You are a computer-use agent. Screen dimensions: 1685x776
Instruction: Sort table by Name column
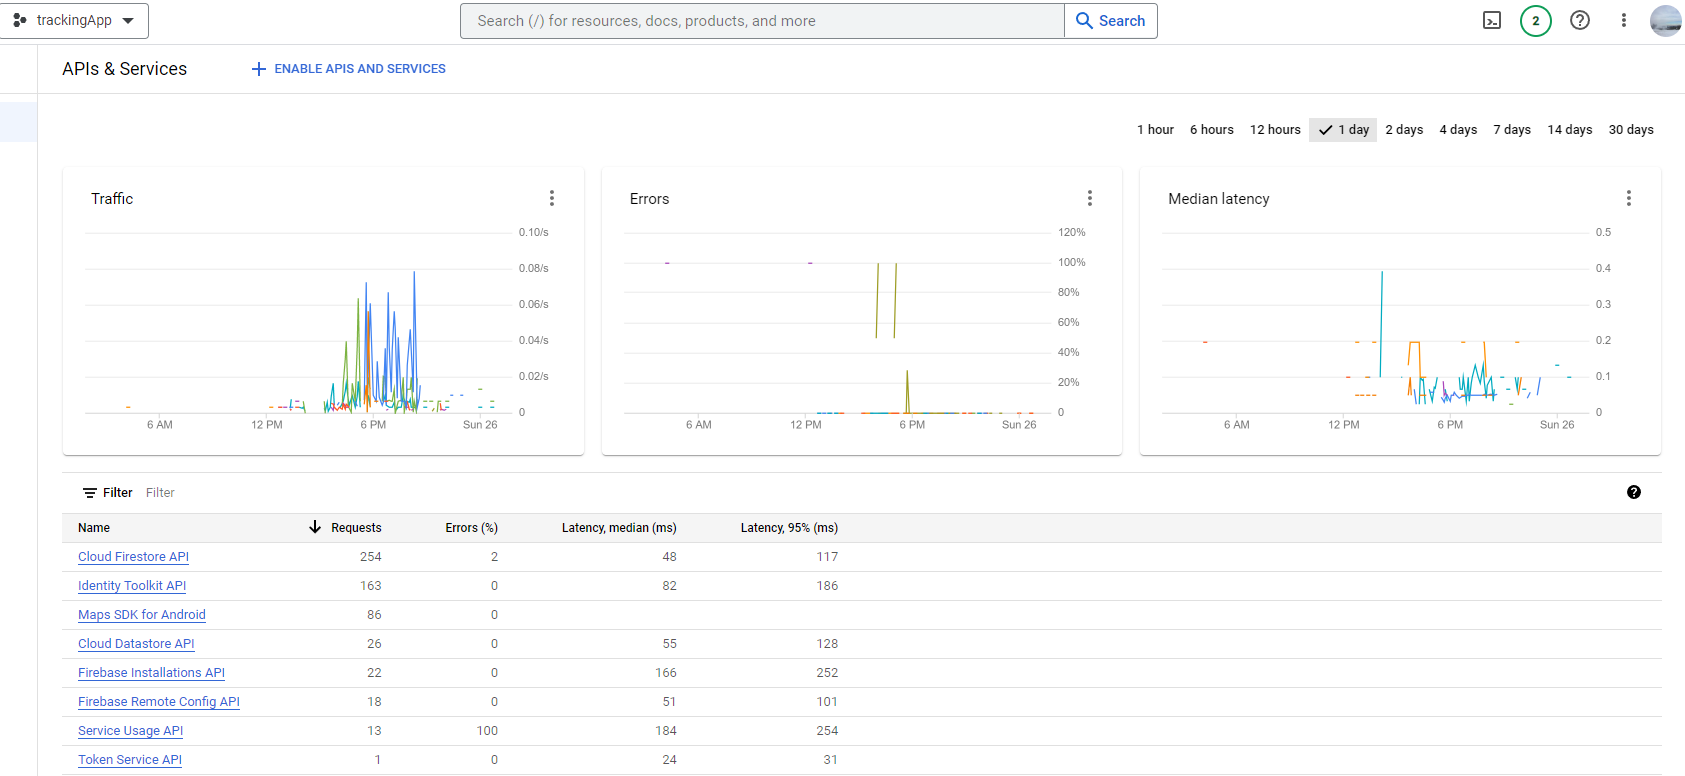[94, 528]
